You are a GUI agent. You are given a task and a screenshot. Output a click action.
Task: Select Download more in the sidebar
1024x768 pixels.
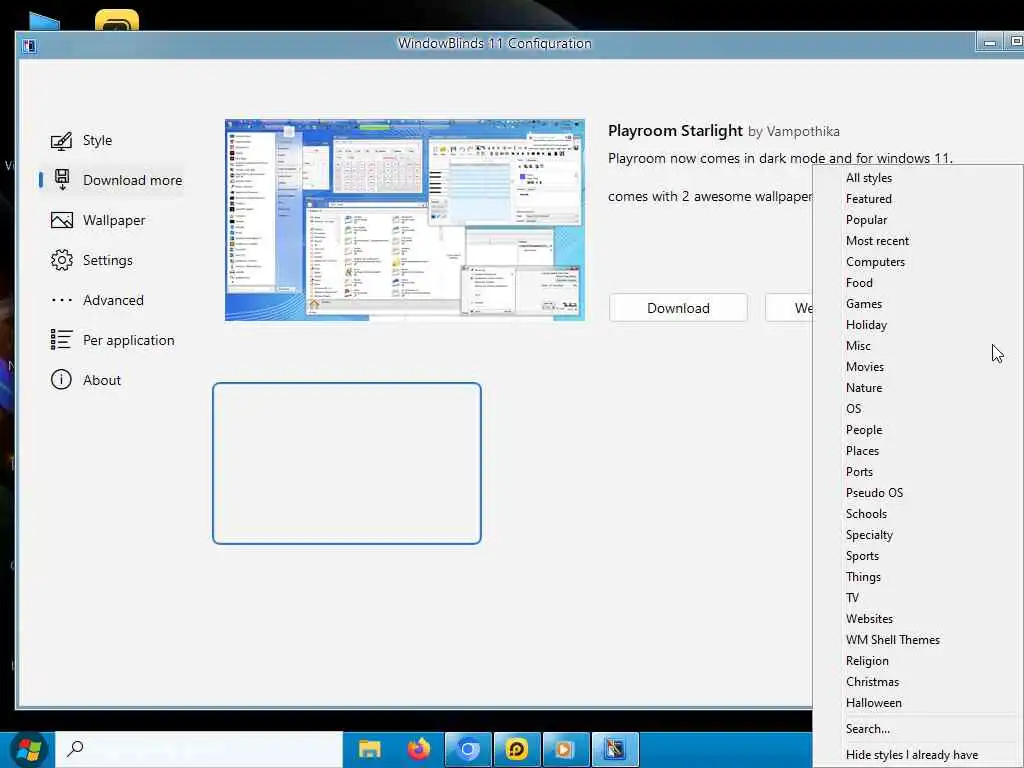(x=133, y=180)
